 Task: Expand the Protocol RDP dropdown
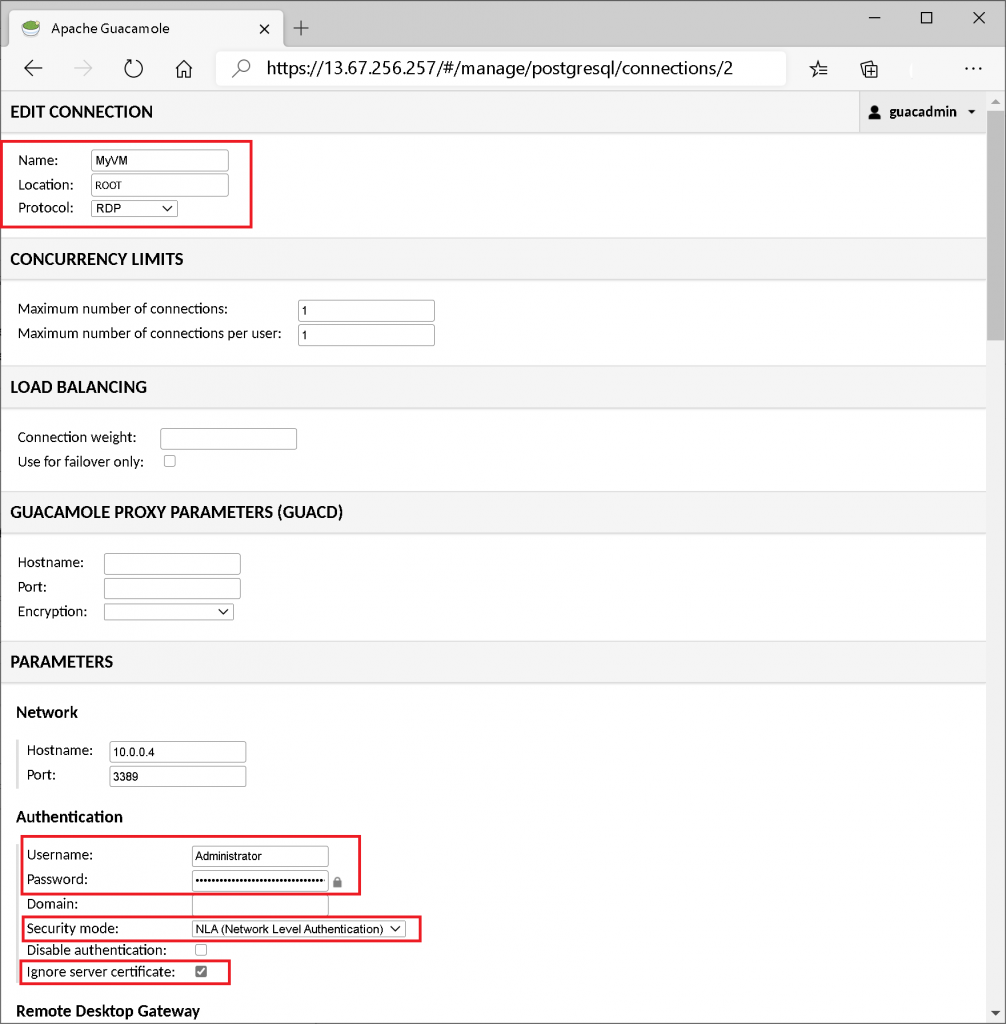(134, 208)
